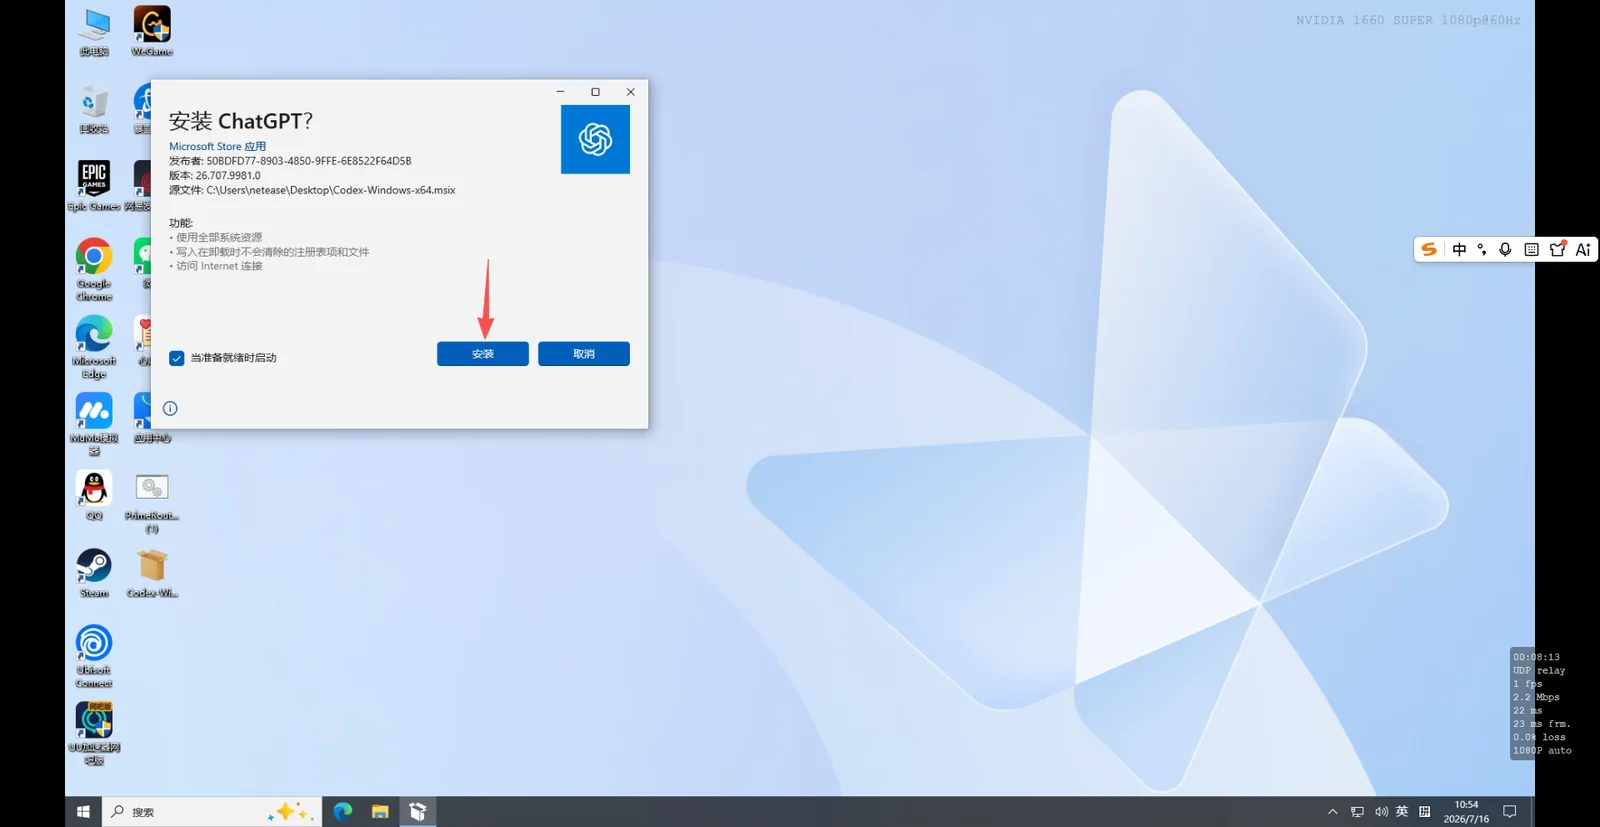
Task: Select the WeGame desktop shortcut
Action: click(x=152, y=32)
